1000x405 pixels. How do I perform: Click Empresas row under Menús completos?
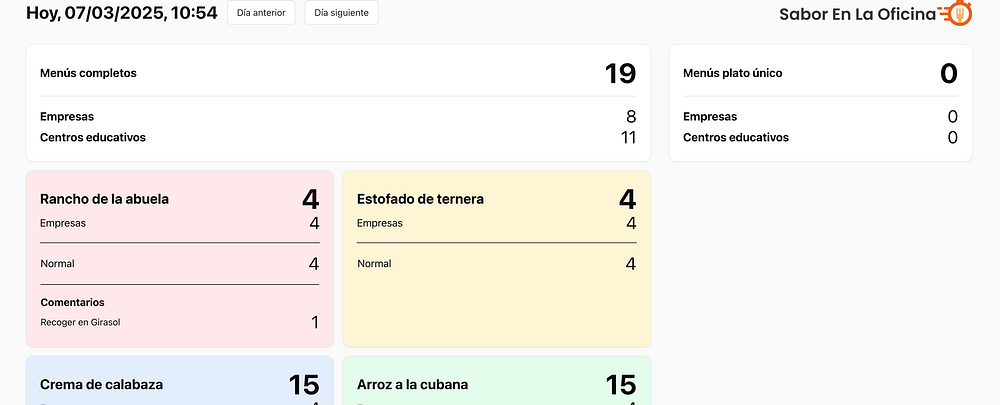pyautogui.click(x=338, y=117)
